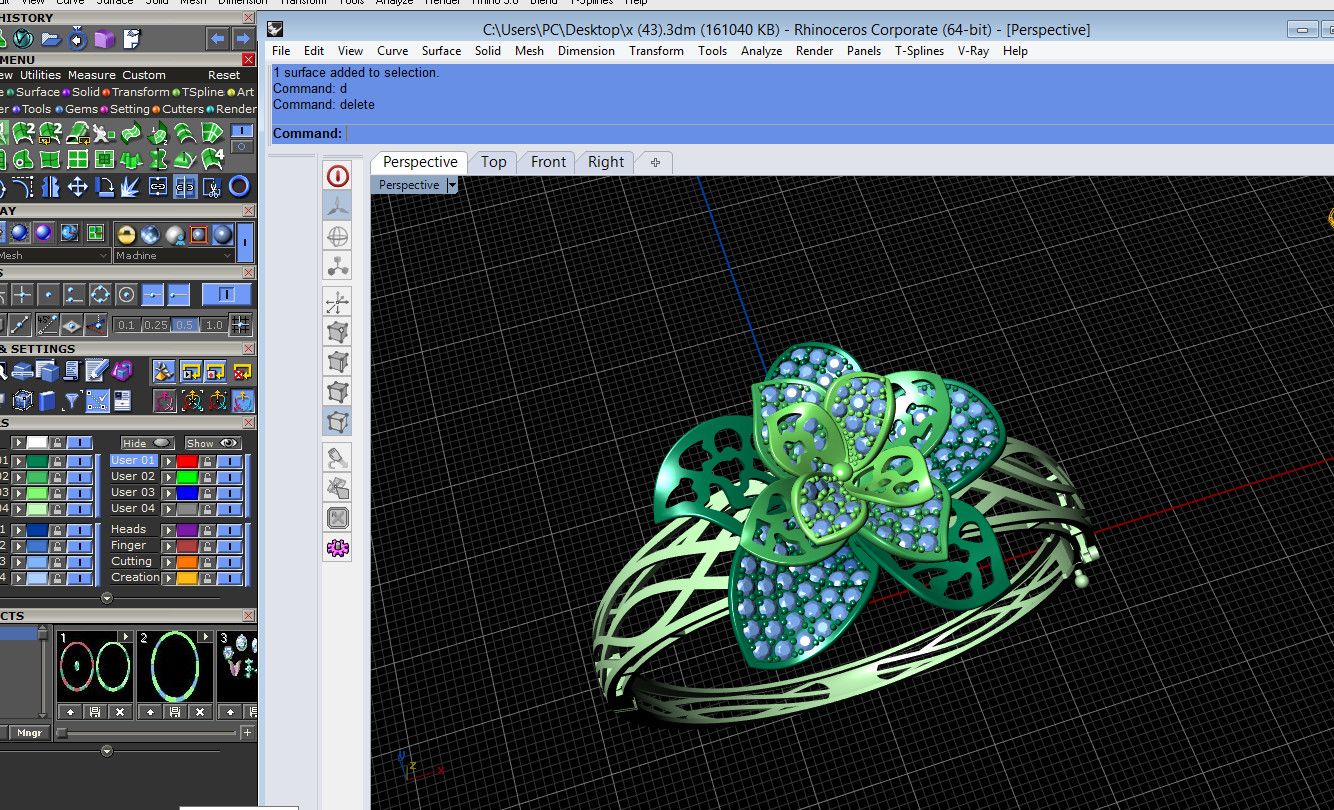Image resolution: width=1334 pixels, height=810 pixels.
Task: Select the blue ring icon at the toolbar row end
Action: point(237,187)
